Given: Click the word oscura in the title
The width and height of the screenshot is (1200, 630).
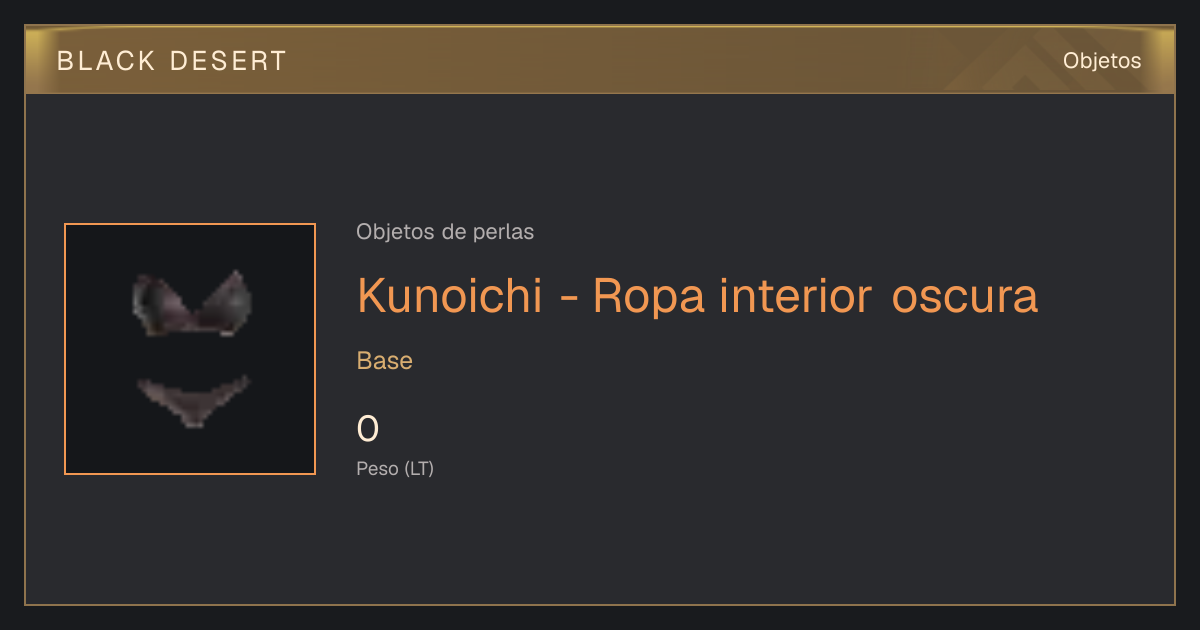Looking at the screenshot, I should [x=964, y=297].
